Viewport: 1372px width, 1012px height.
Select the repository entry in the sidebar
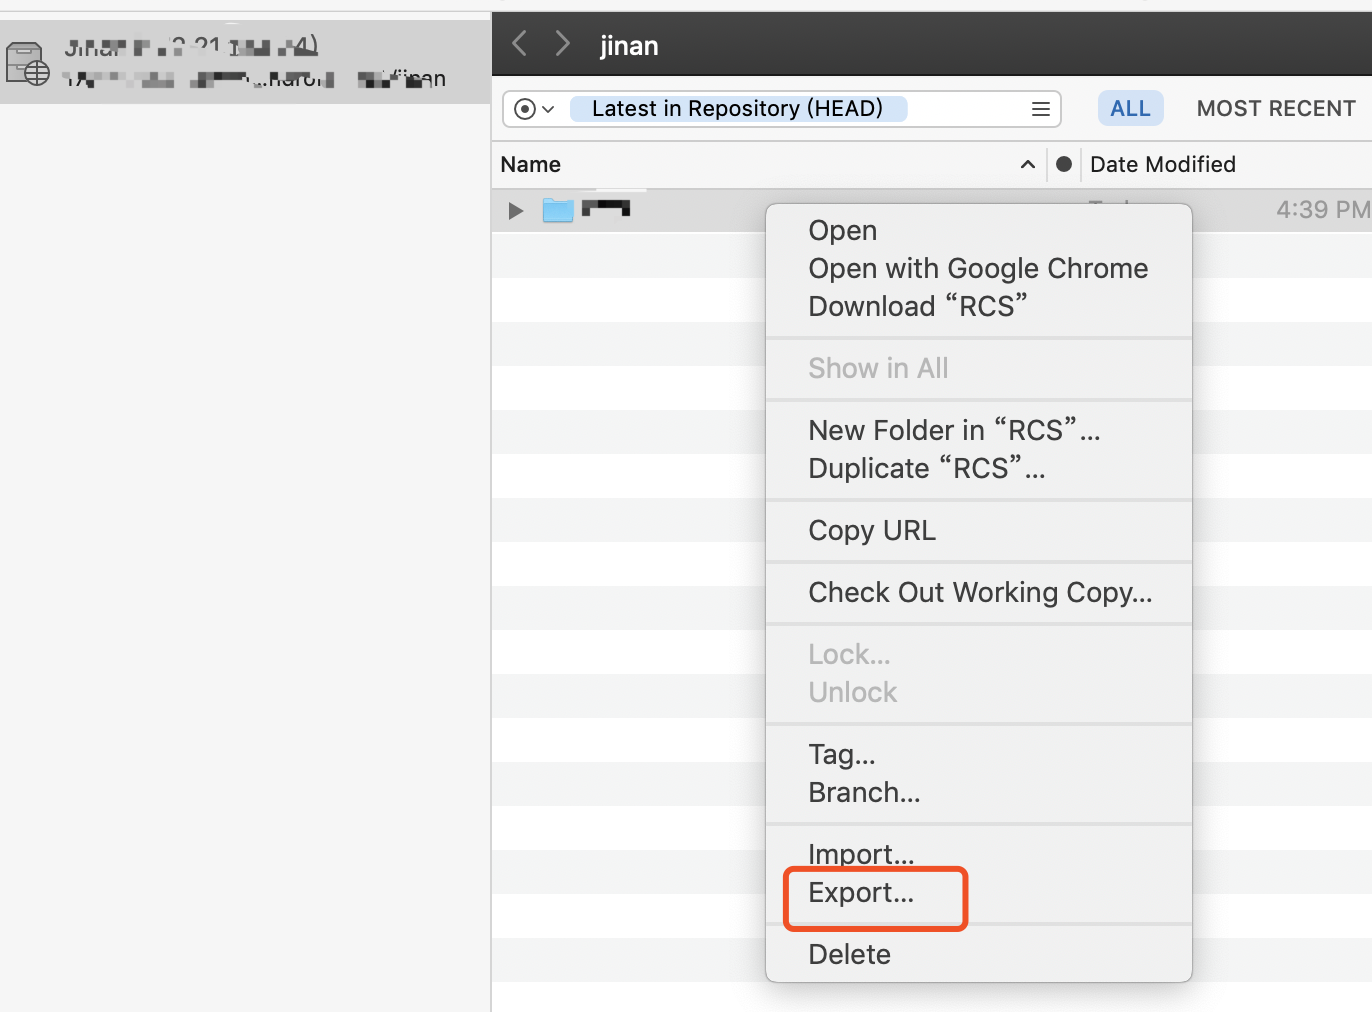coord(245,62)
